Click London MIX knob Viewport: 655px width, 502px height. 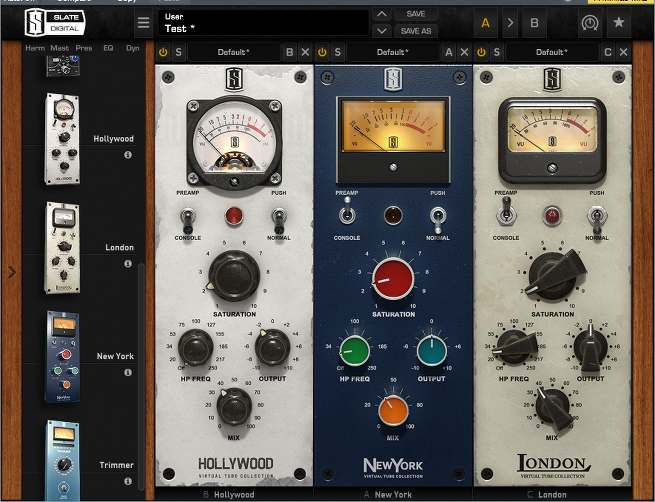553,408
